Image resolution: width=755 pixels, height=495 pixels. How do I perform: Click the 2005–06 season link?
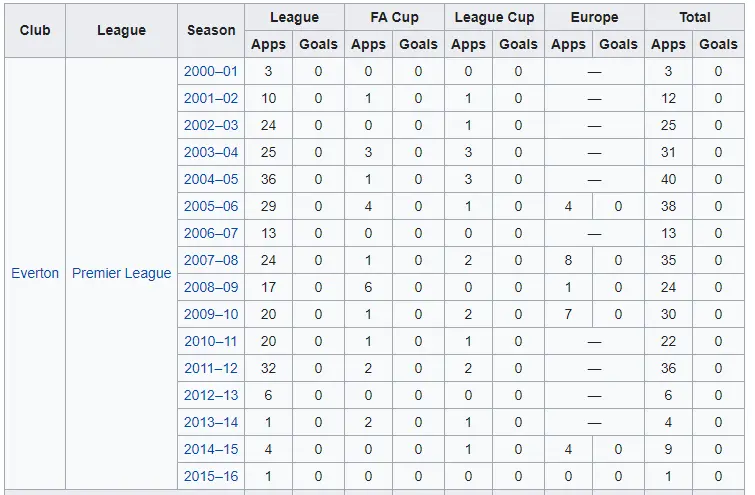(x=211, y=207)
